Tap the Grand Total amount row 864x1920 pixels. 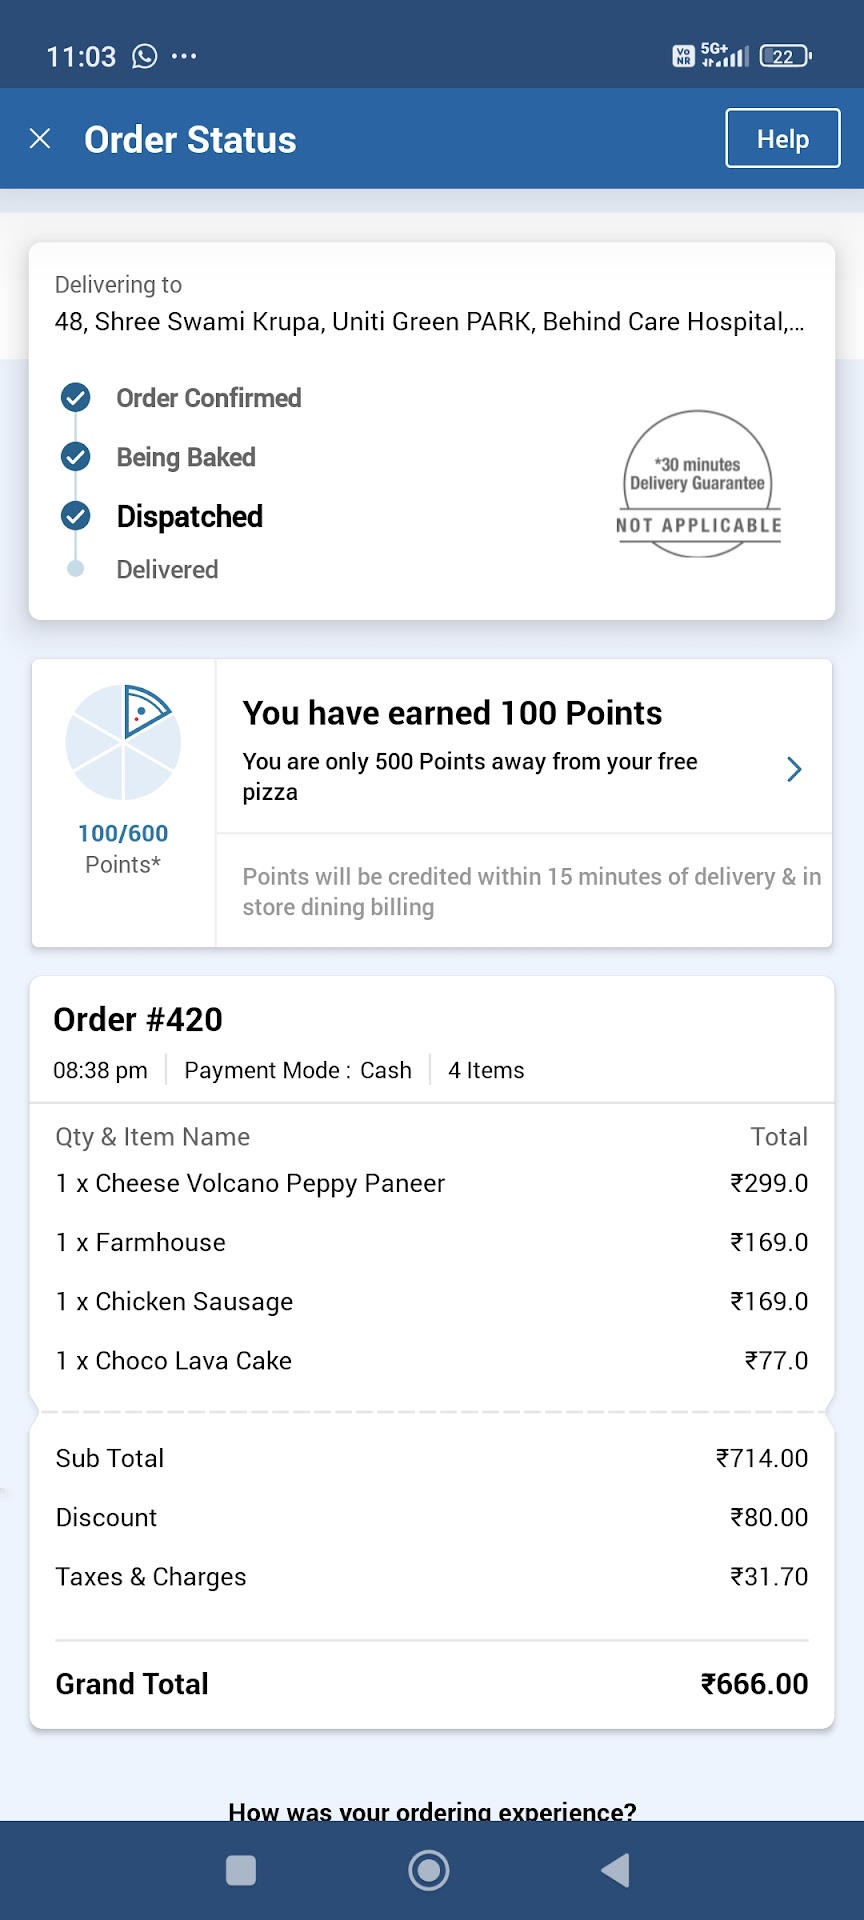[x=432, y=1684]
